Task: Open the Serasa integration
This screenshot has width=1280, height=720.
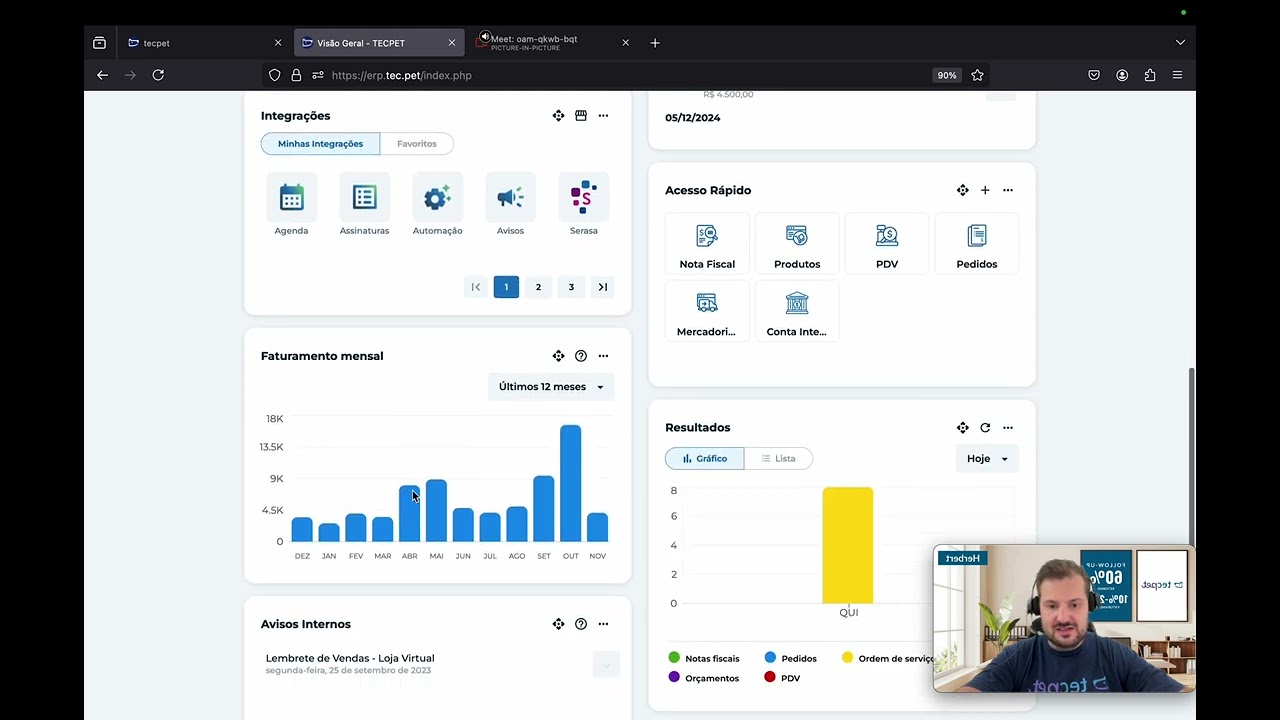Action: (x=583, y=198)
